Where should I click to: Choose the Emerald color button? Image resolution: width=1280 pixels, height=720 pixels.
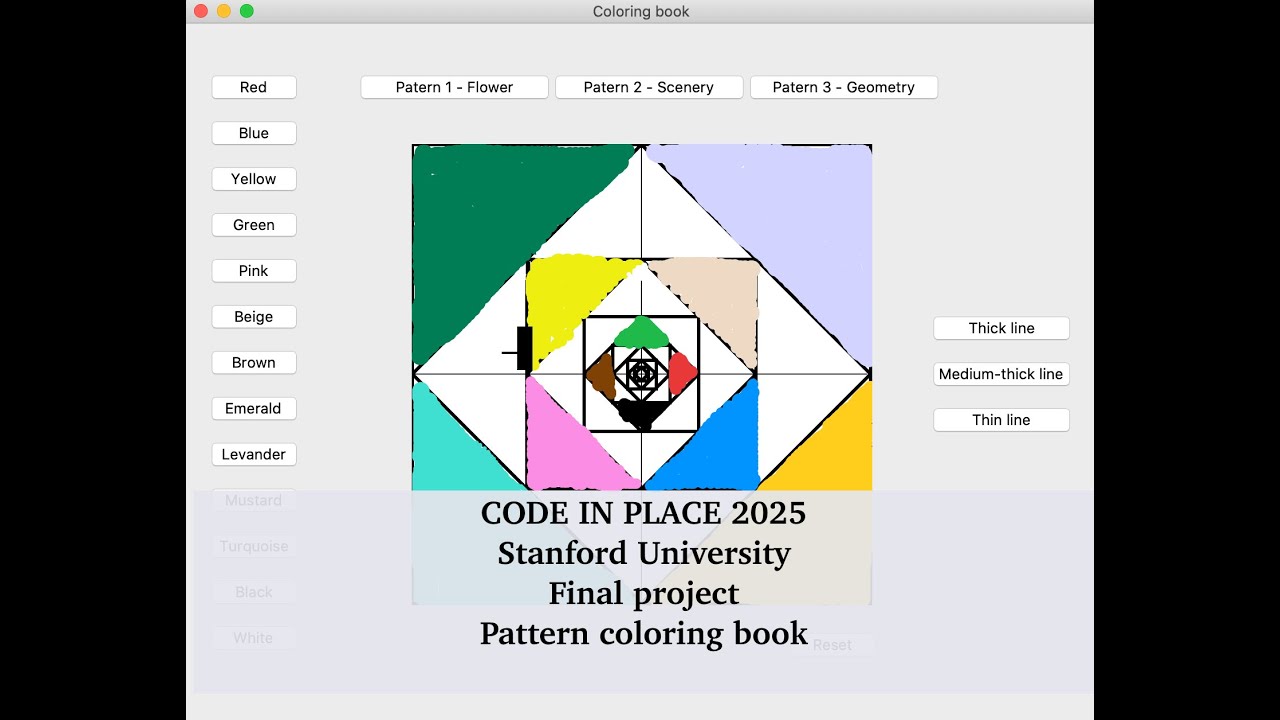click(x=254, y=409)
